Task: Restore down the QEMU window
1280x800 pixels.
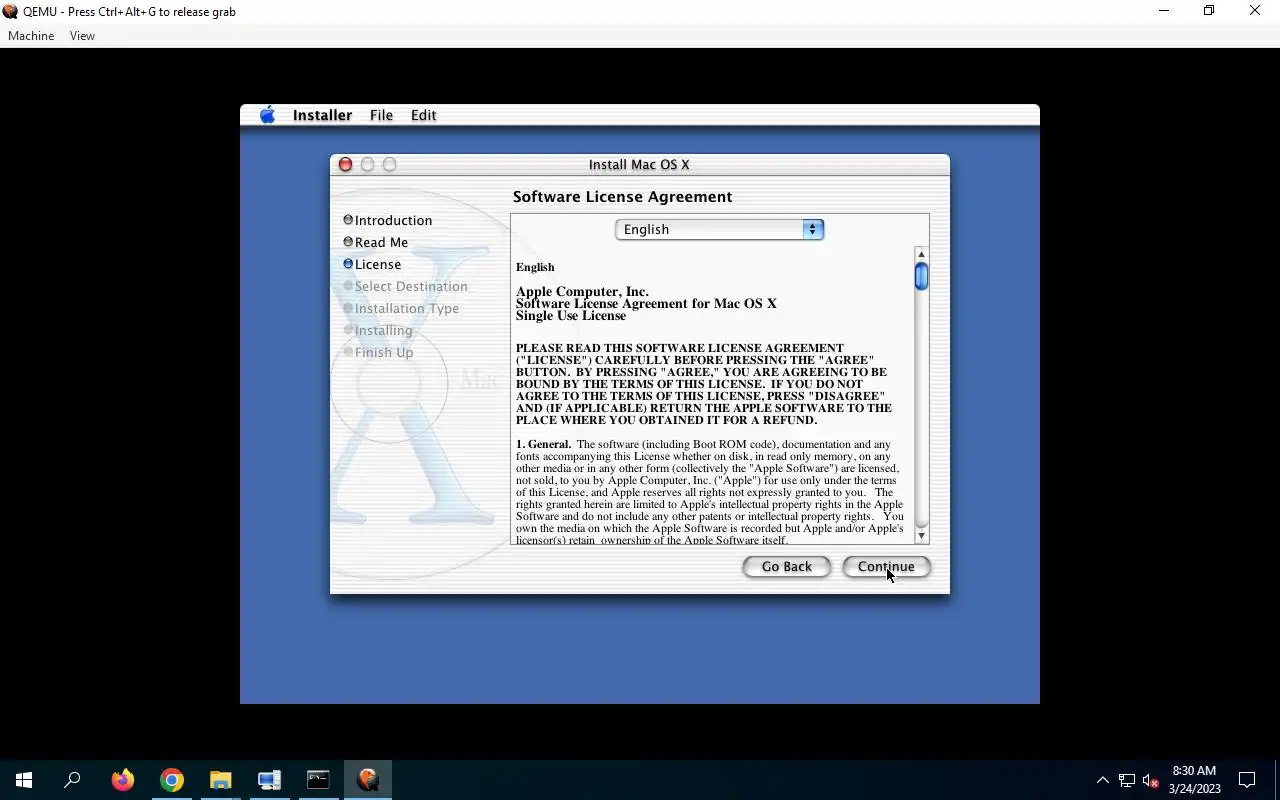Action: pyautogui.click(x=1209, y=11)
